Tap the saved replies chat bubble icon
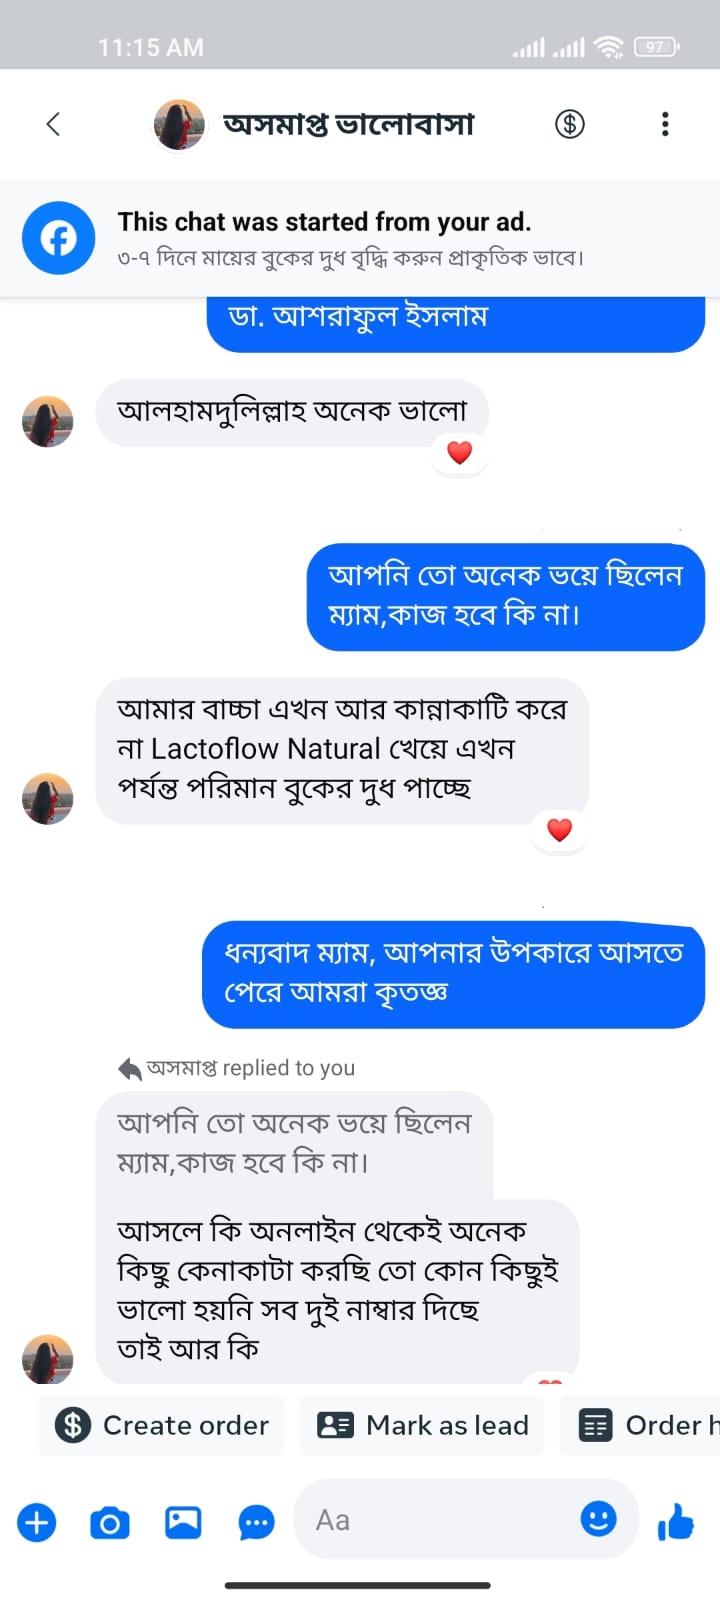This screenshot has width=720, height=1600. point(256,1523)
